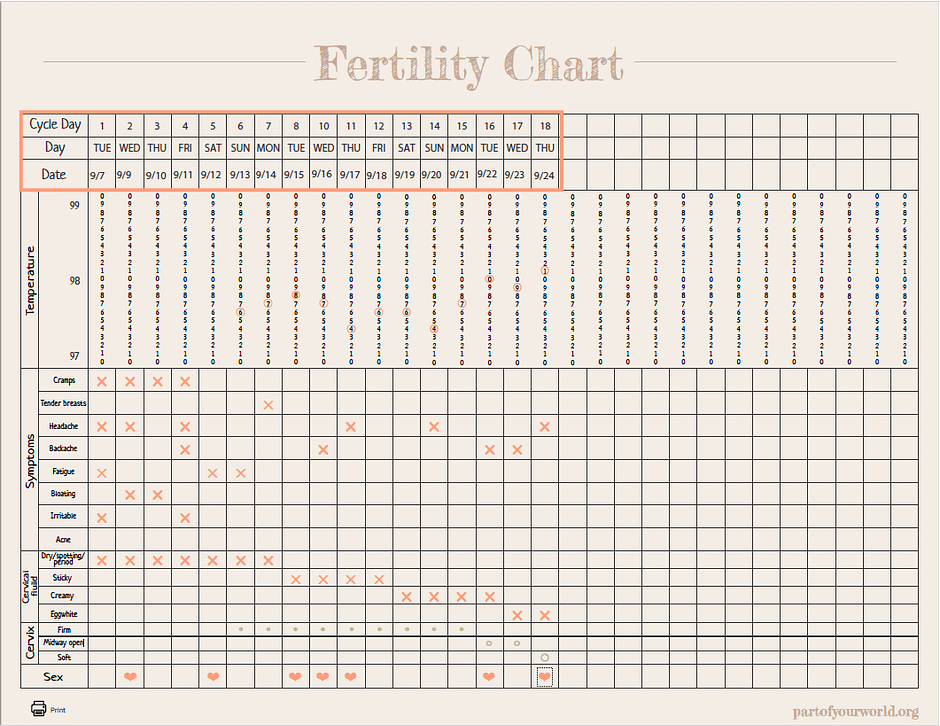Screen dimensions: 940x726
Task: Uncheck the Irritable mark on cycle day 4
Action: [x=185, y=518]
